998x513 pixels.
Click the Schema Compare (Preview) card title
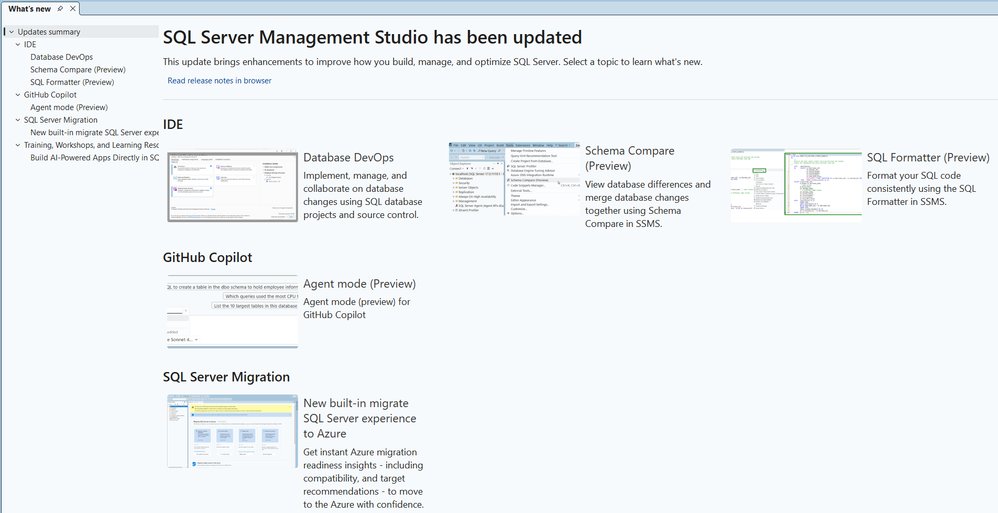629,158
